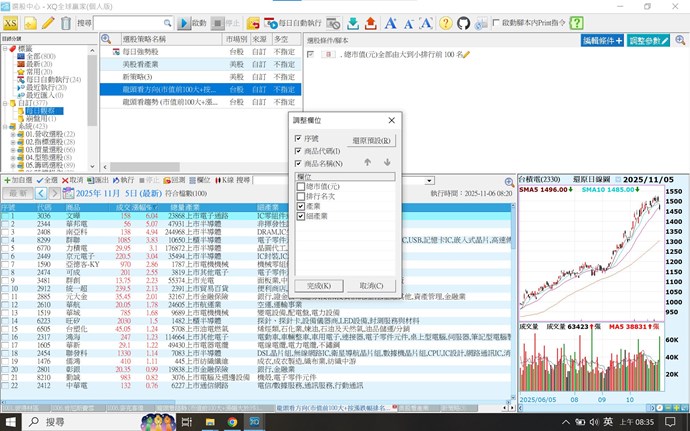This screenshot has height=431, width=690.
Task: Enable the 總市值(元) column checkbox
Action: click(x=302, y=187)
